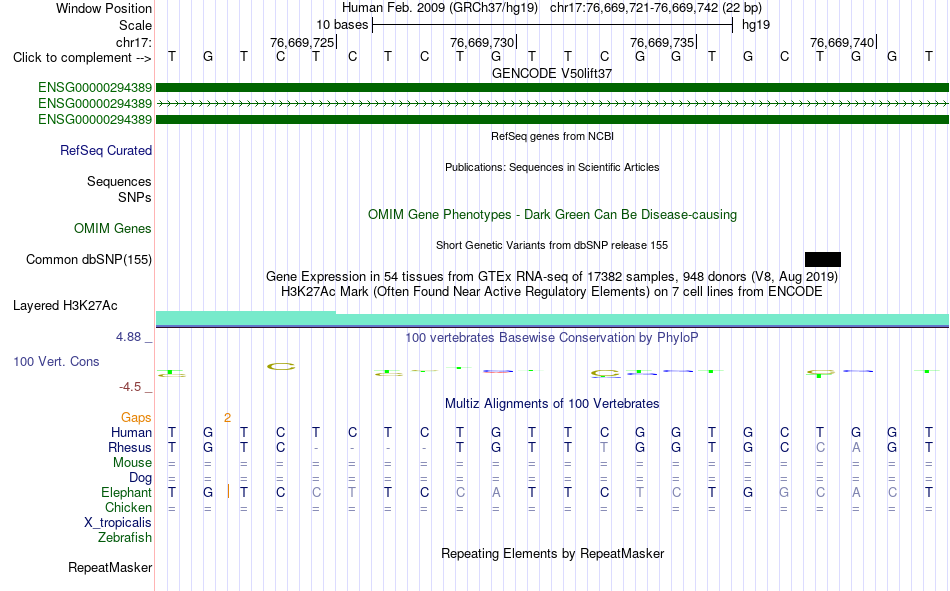Click the Gaps row label
This screenshot has height=591, width=950.
pyautogui.click(x=136, y=418)
